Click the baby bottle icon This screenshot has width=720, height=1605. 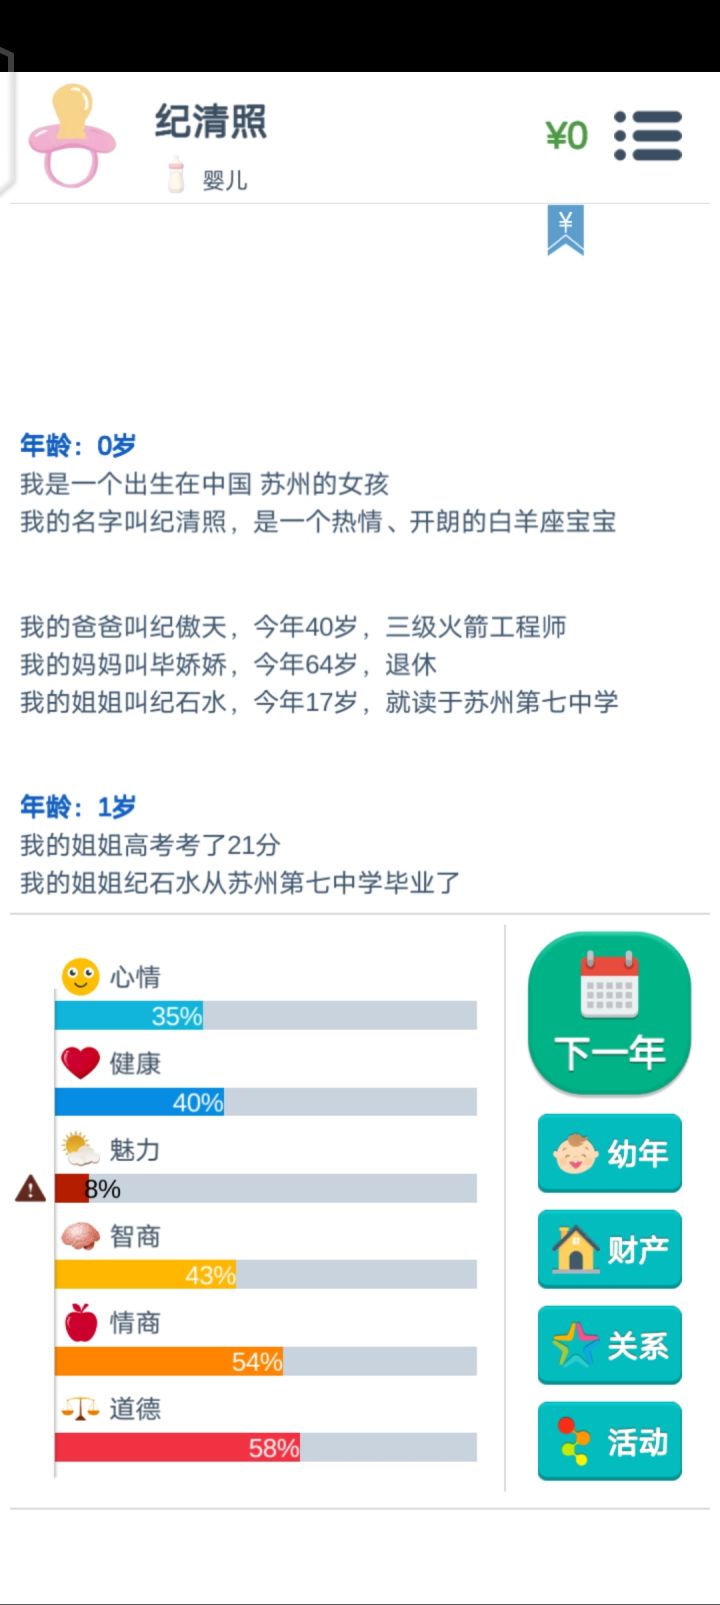(x=176, y=175)
